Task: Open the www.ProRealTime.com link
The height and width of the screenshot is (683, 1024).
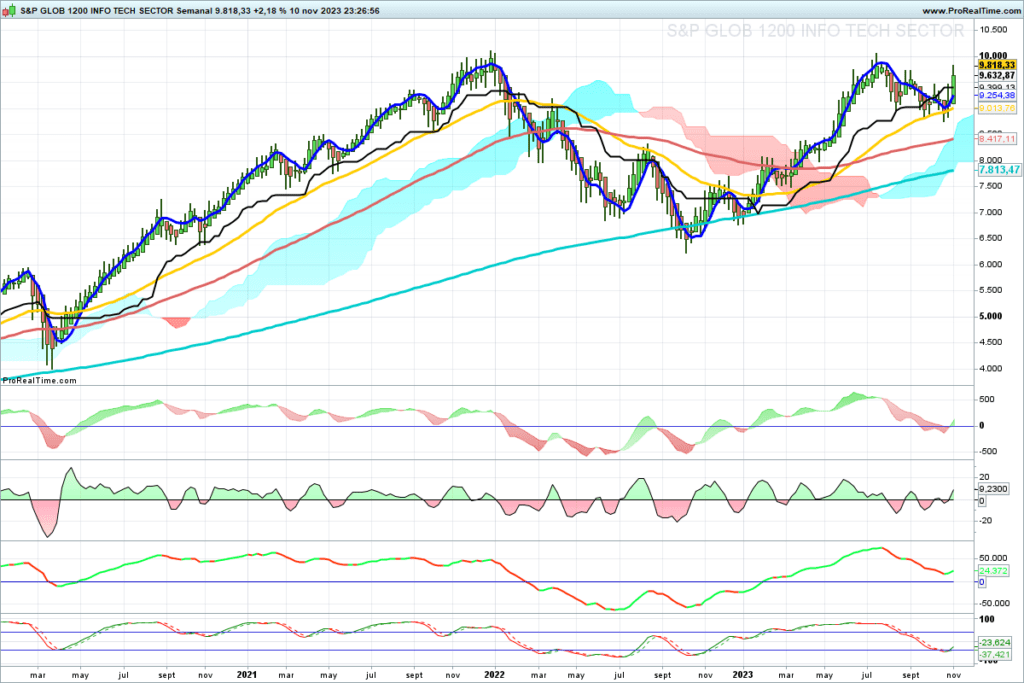Action: [x=970, y=11]
